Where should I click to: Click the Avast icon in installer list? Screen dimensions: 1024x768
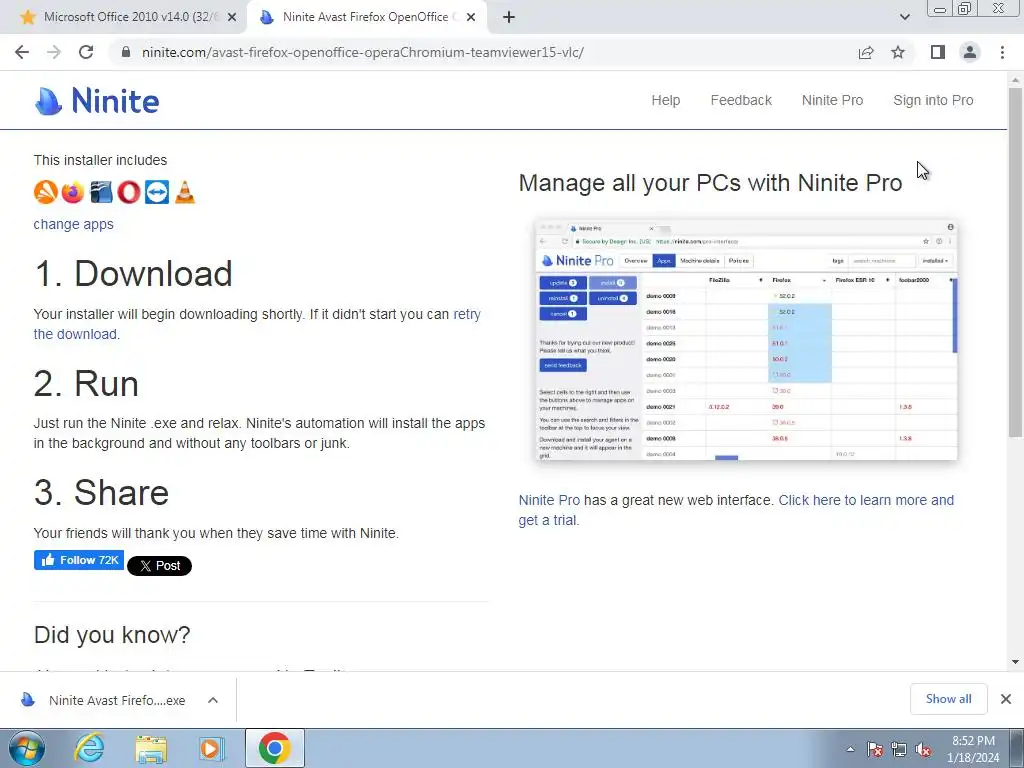[x=45, y=192]
